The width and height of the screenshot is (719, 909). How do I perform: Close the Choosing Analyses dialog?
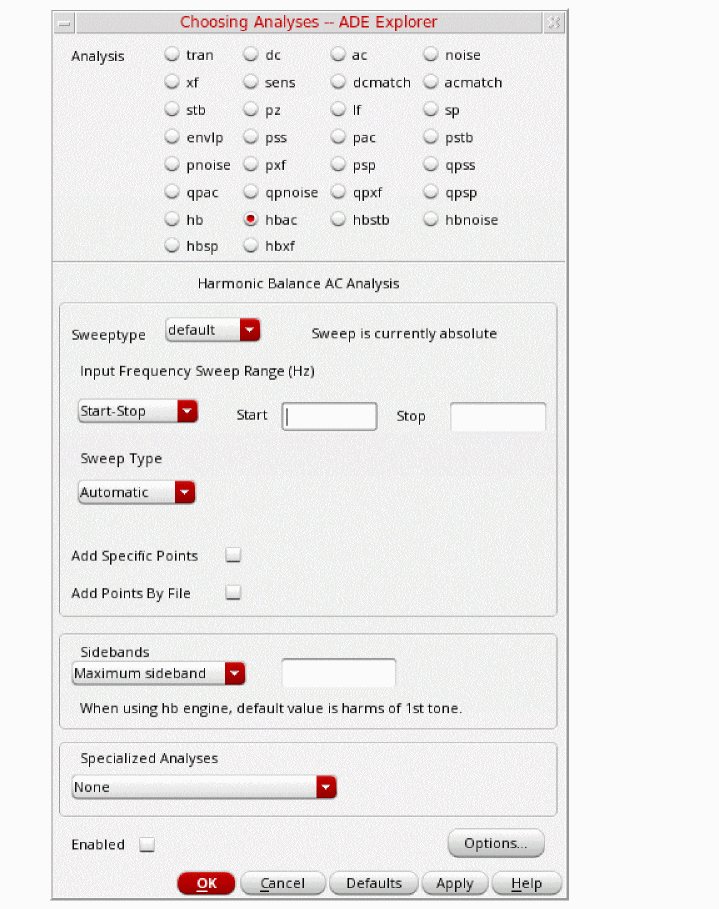(x=554, y=23)
